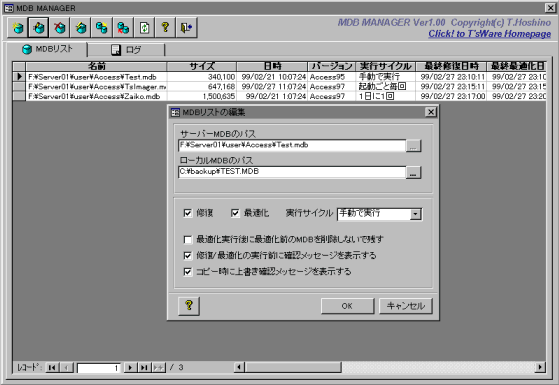
Task: Select the F:¥Server01¥user¥Access¥Test.mdb name cell
Action: [x=96, y=77]
